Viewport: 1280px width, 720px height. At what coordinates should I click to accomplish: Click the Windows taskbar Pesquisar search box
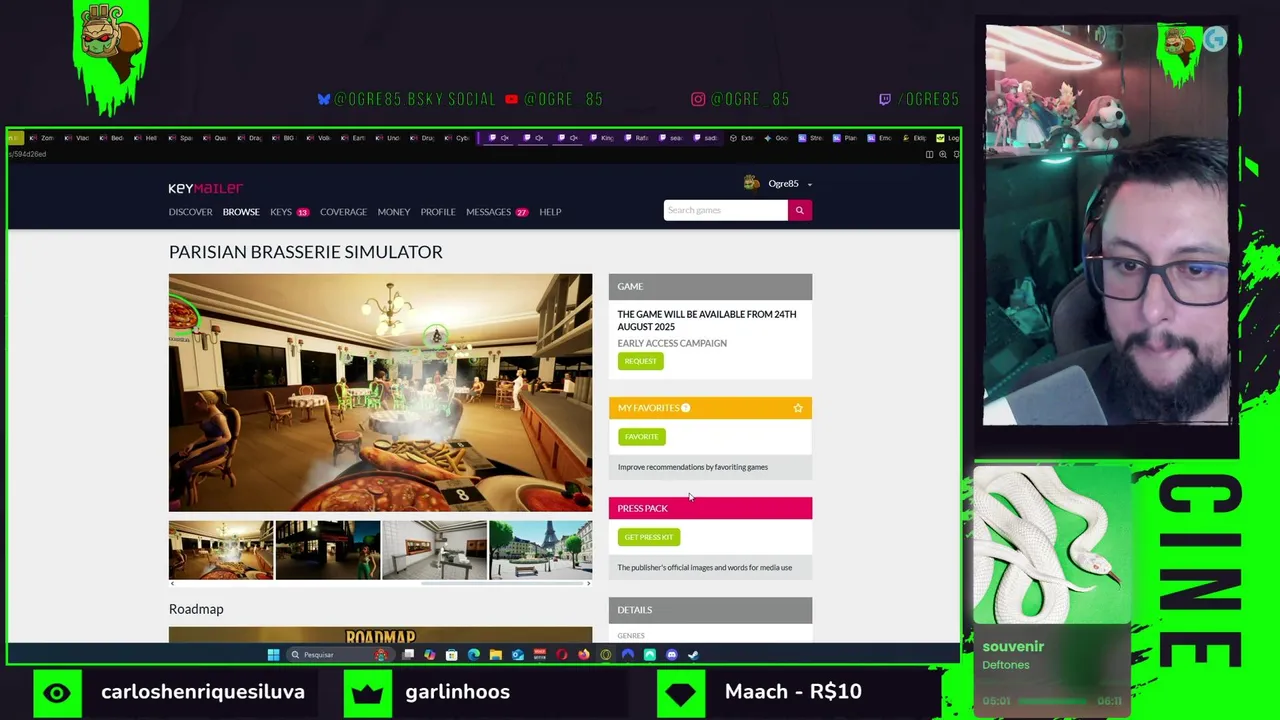pos(340,655)
